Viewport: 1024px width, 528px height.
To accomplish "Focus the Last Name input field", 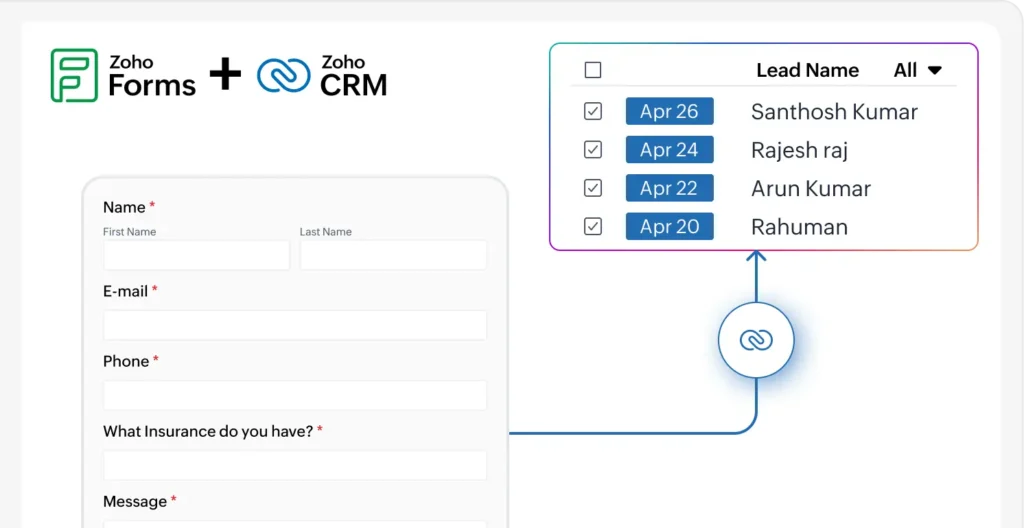I will [x=393, y=255].
